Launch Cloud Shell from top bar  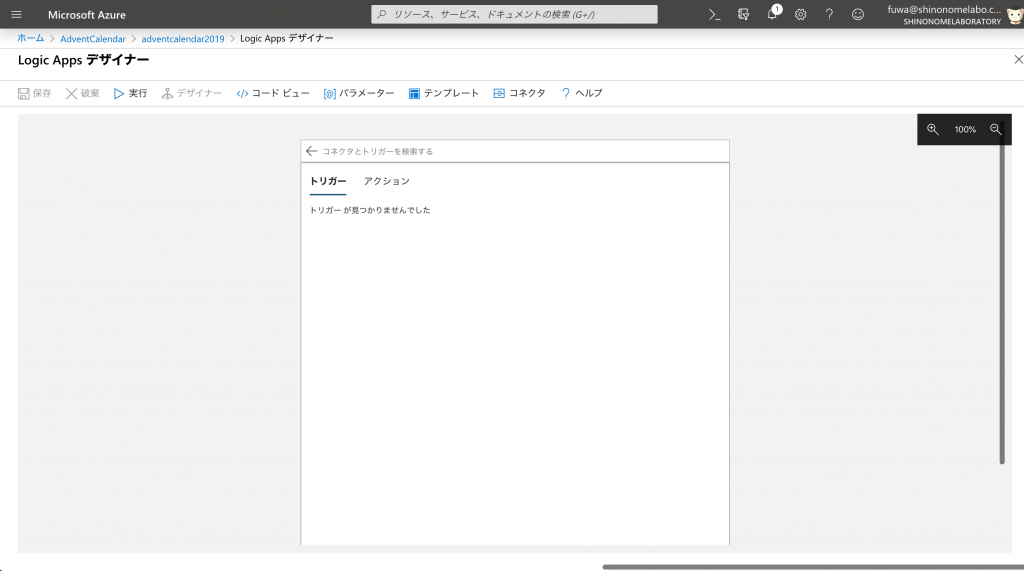tap(714, 14)
